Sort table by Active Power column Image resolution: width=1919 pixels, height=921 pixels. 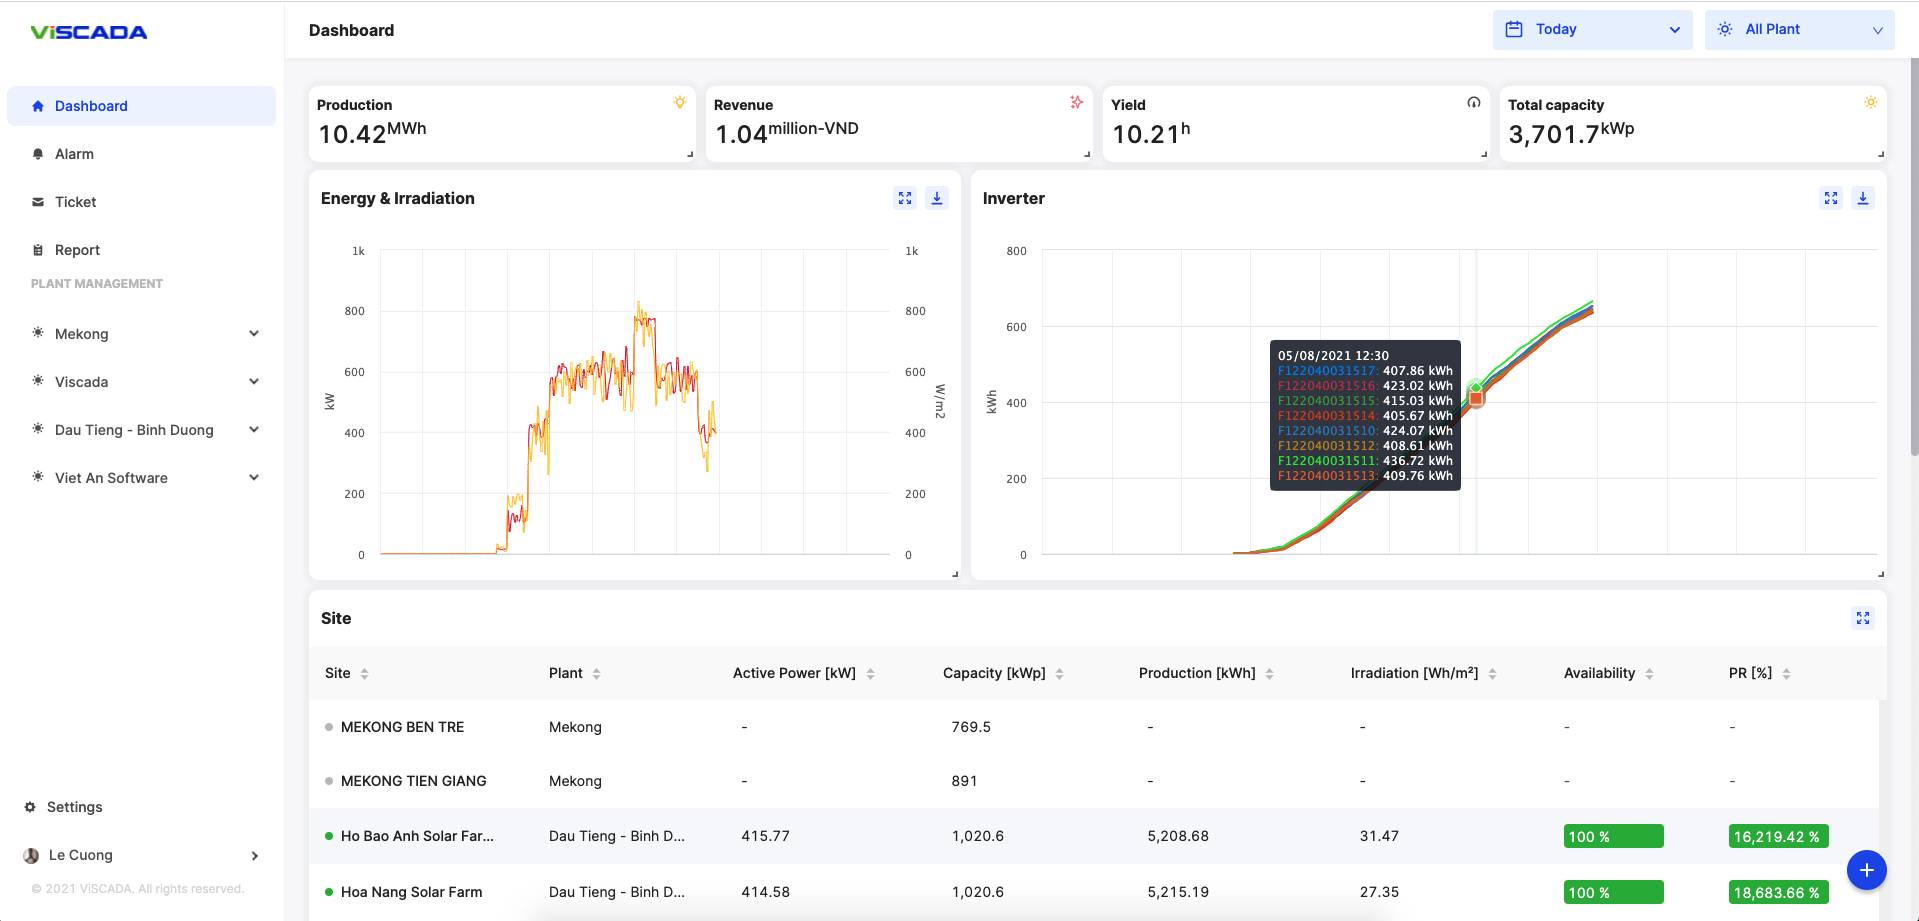(x=870, y=674)
